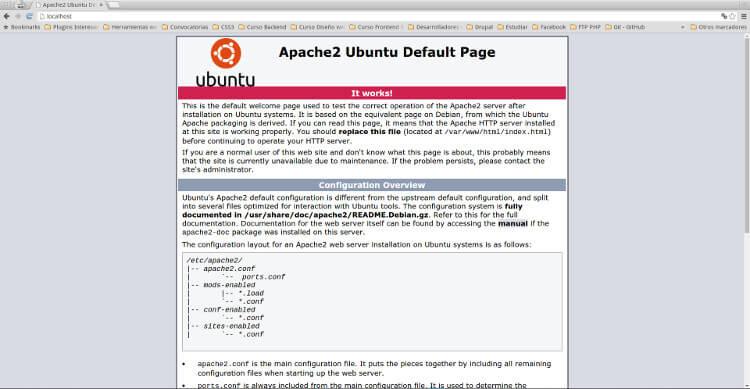Open the Curso Diseño bookmark folder
The image size is (750, 389).
[x=317, y=27]
